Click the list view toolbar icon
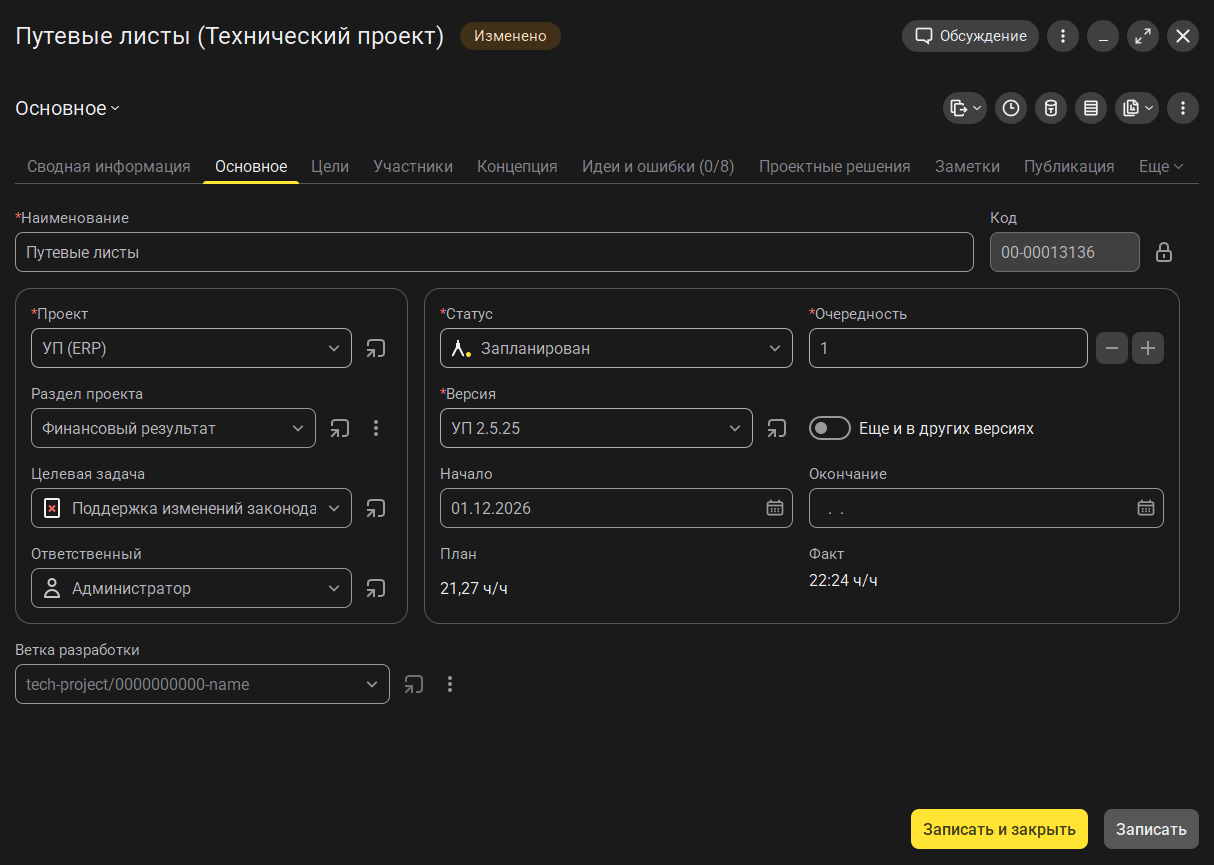This screenshot has height=865, width=1214. pos(1091,108)
